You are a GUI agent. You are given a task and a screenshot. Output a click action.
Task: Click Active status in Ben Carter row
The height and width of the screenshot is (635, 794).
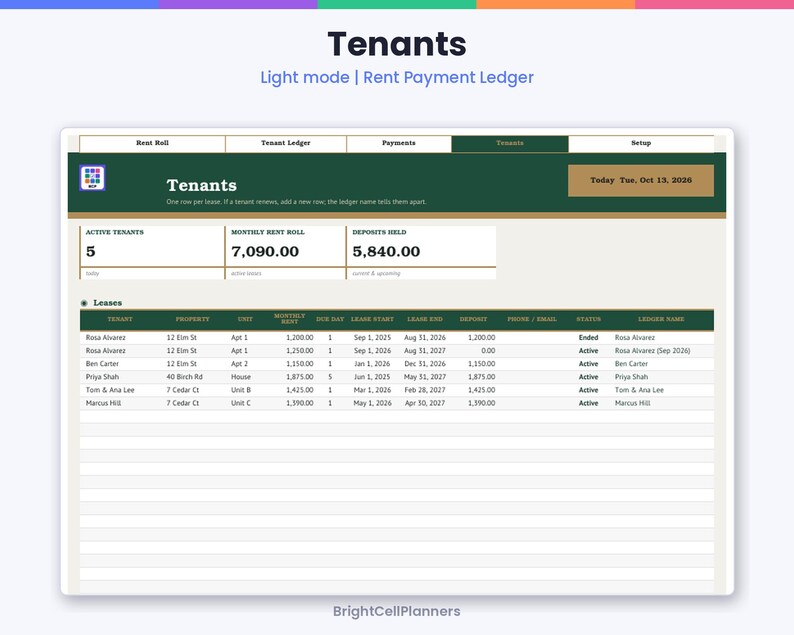[588, 364]
